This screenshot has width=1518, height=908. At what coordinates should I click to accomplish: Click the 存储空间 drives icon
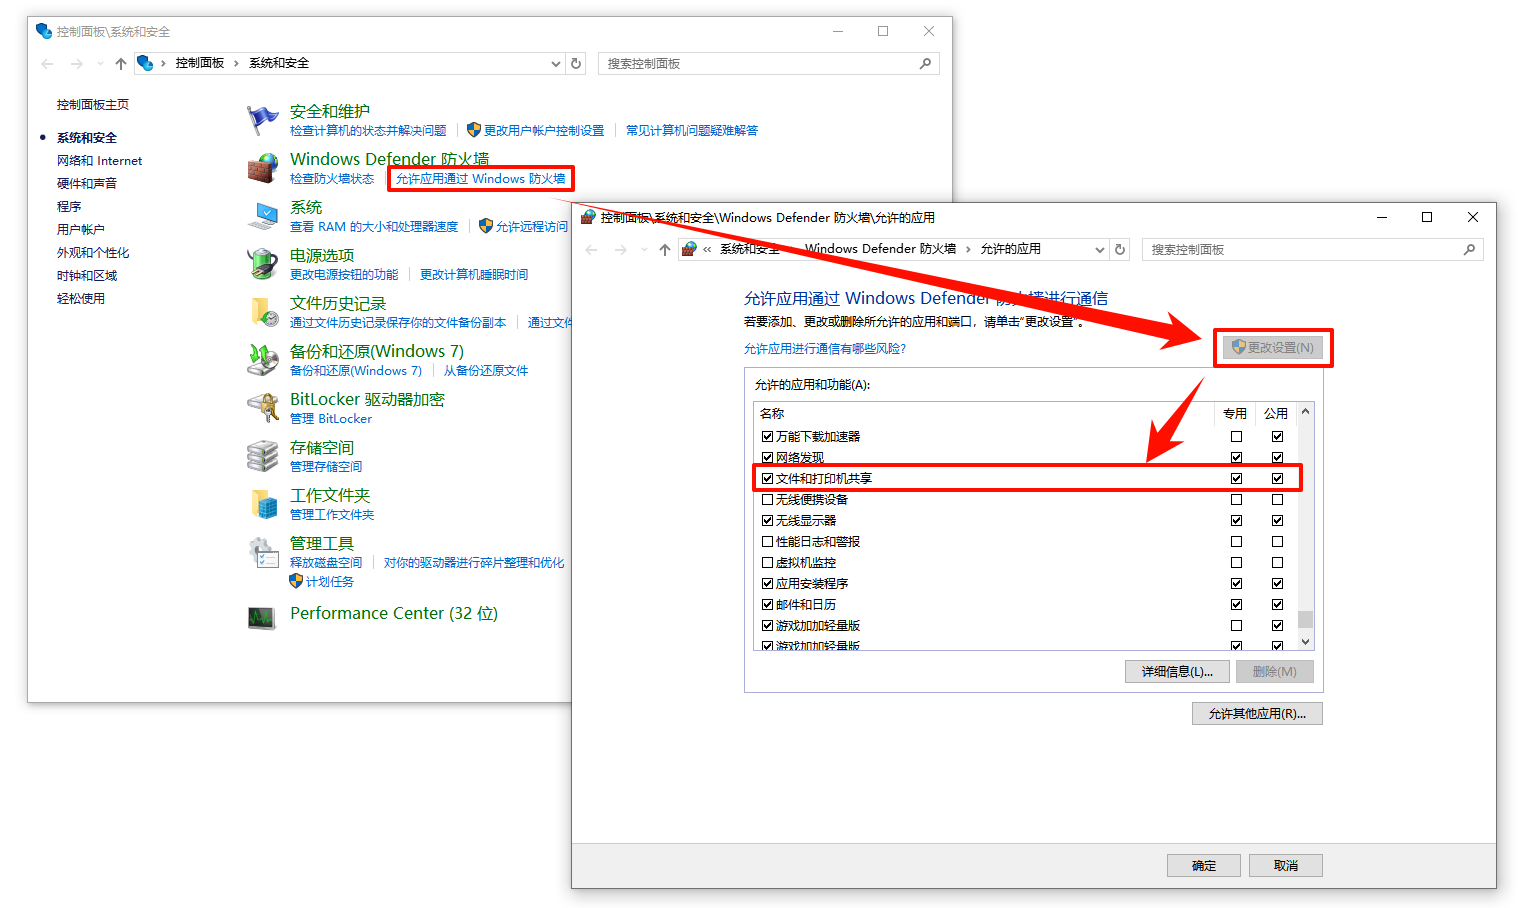pos(262,456)
